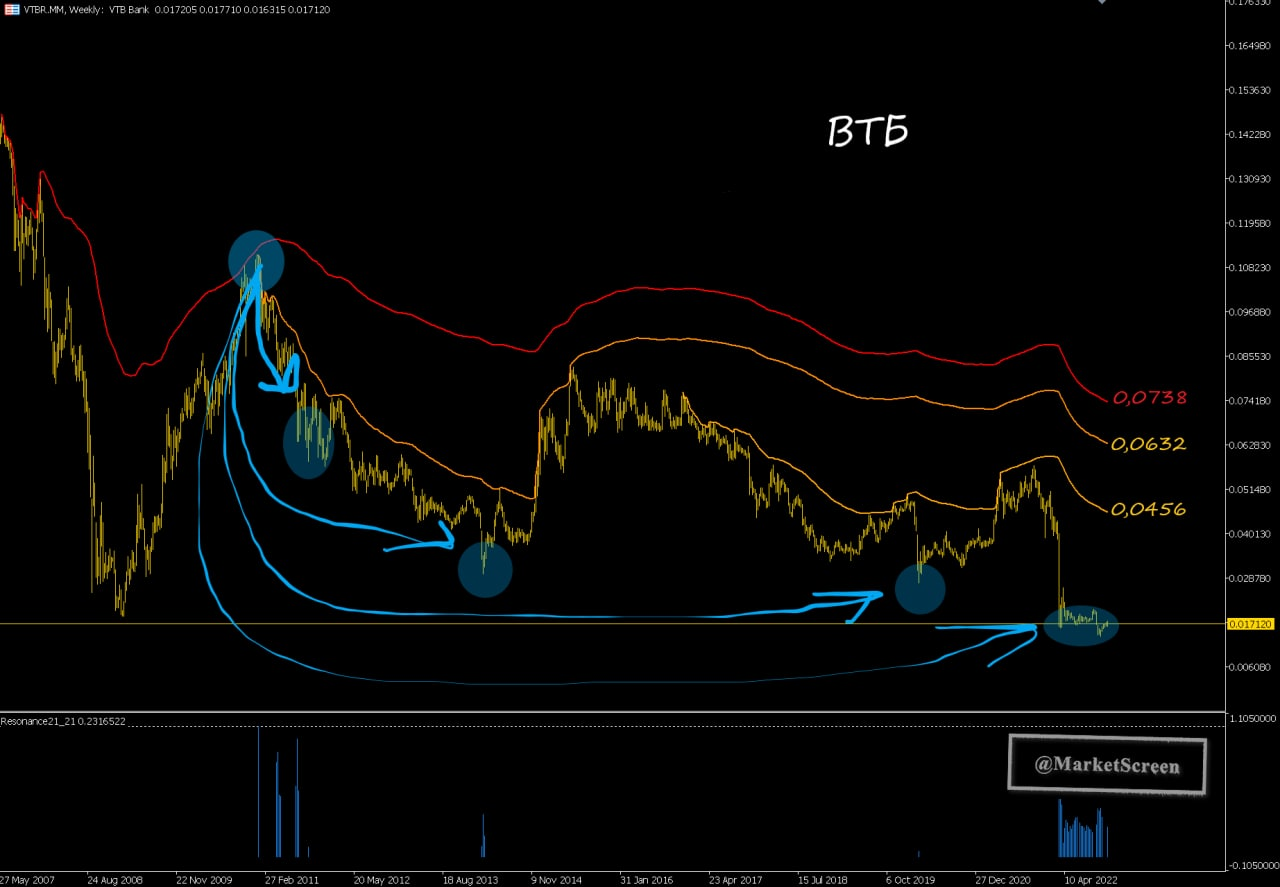Viewport: 1280px width, 887px height.
Task: Select the current price label 0.017120
Action: pyautogui.click(x=1252, y=623)
